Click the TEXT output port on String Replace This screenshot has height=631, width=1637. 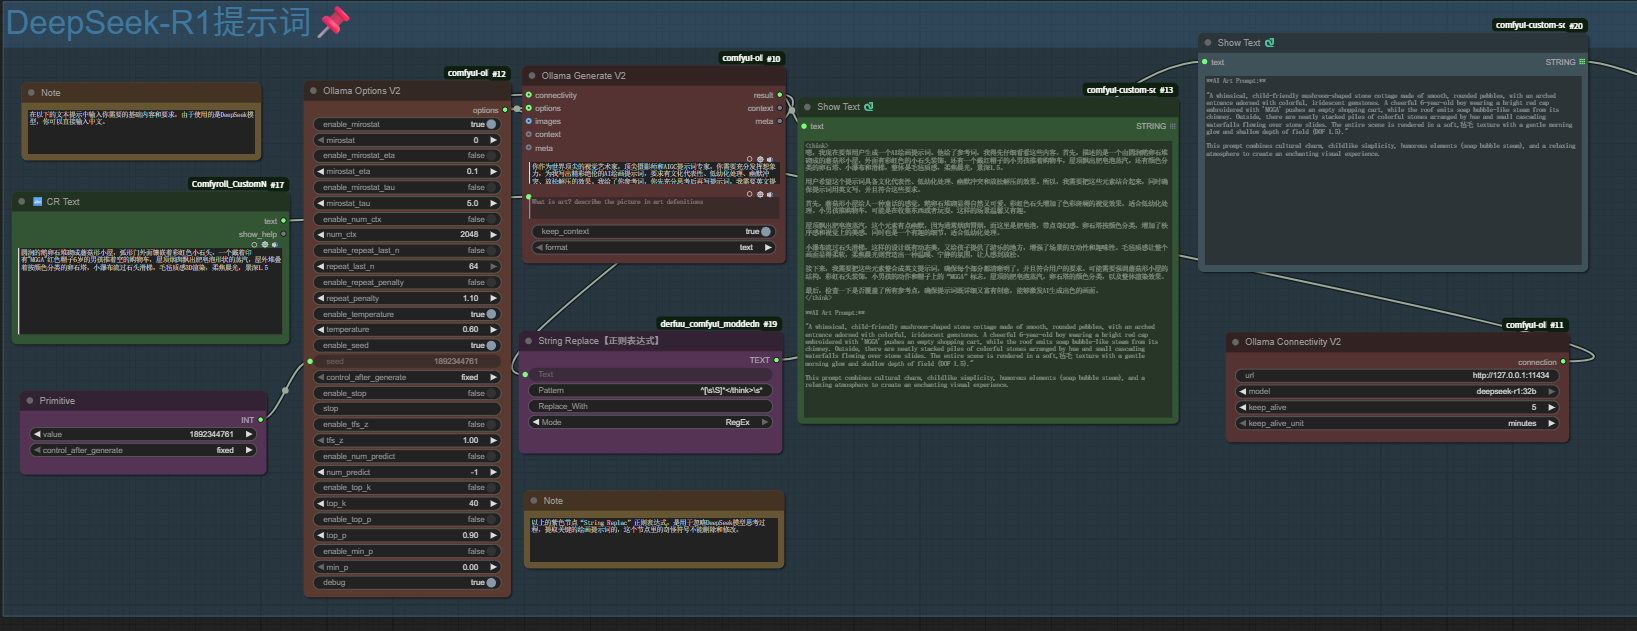(x=776, y=360)
